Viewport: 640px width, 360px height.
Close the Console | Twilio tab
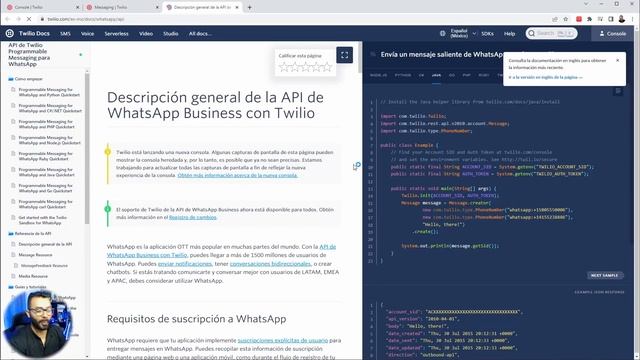pos(78,7)
